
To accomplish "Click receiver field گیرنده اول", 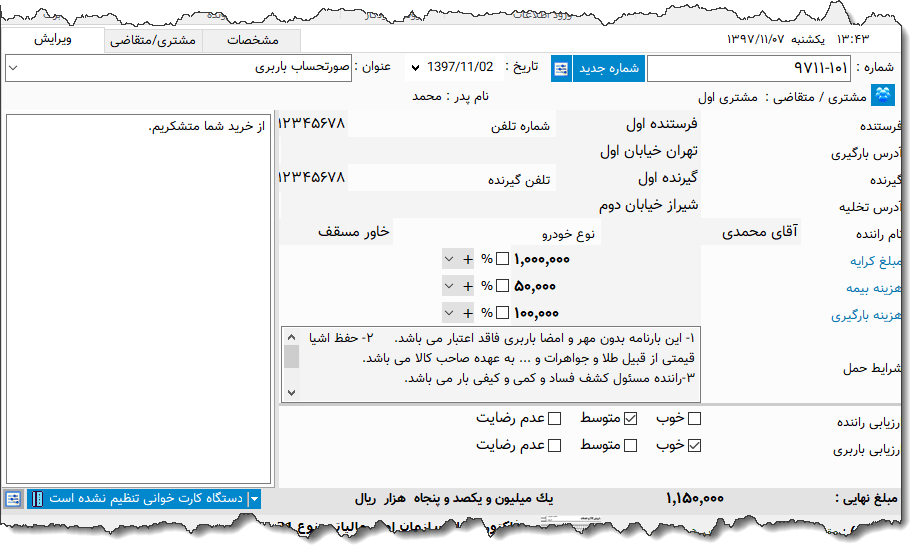I will (627, 178).
